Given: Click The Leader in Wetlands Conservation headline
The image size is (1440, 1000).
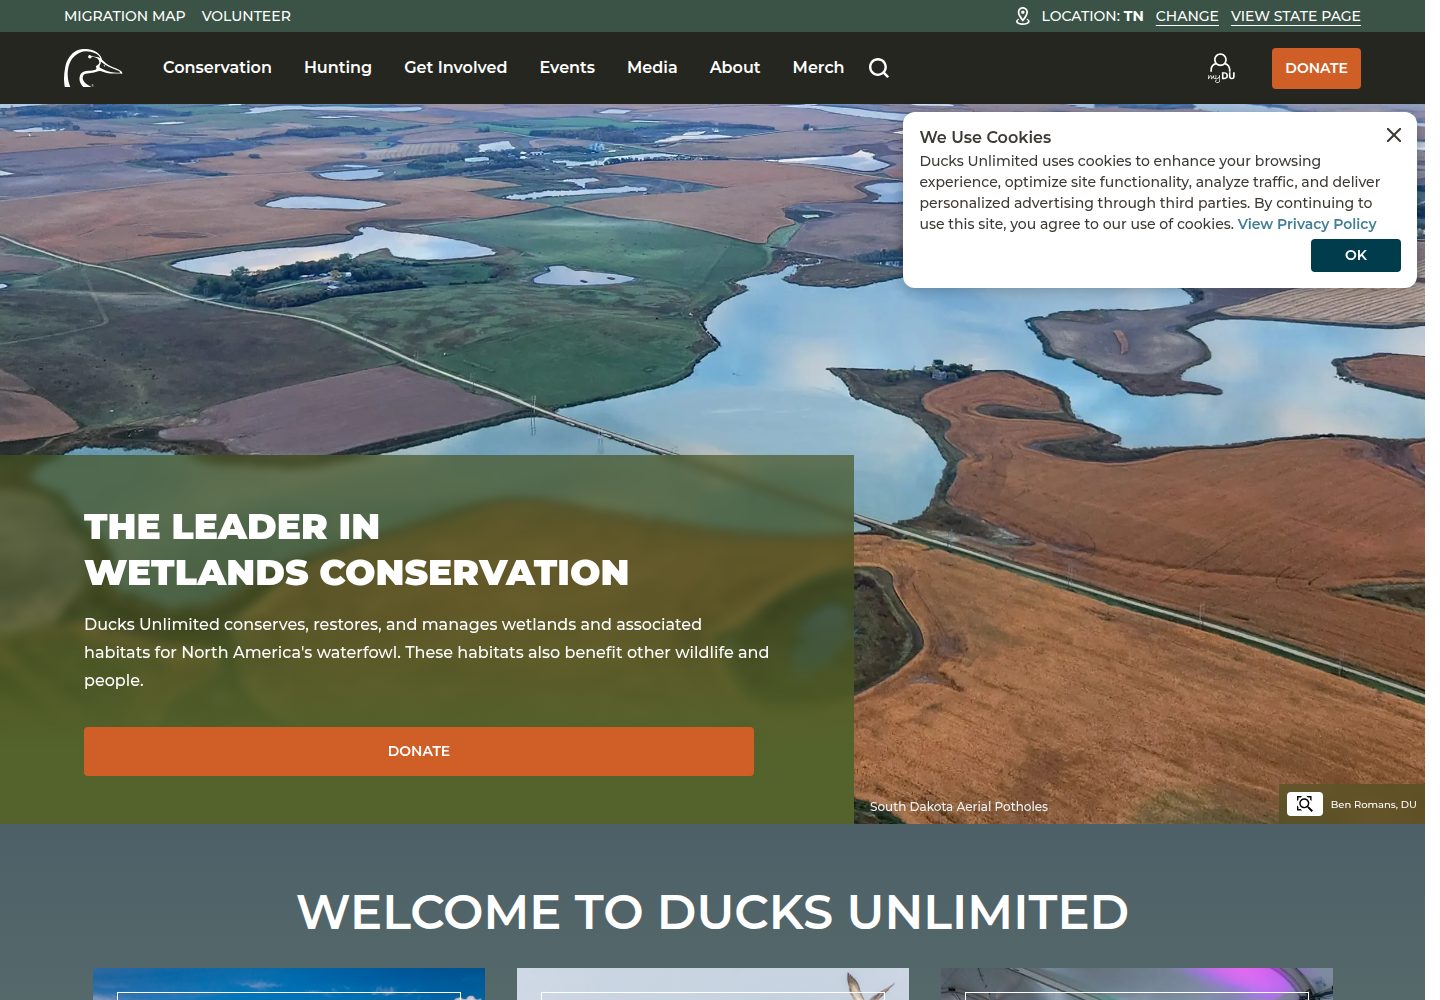Looking at the screenshot, I should pos(357,549).
